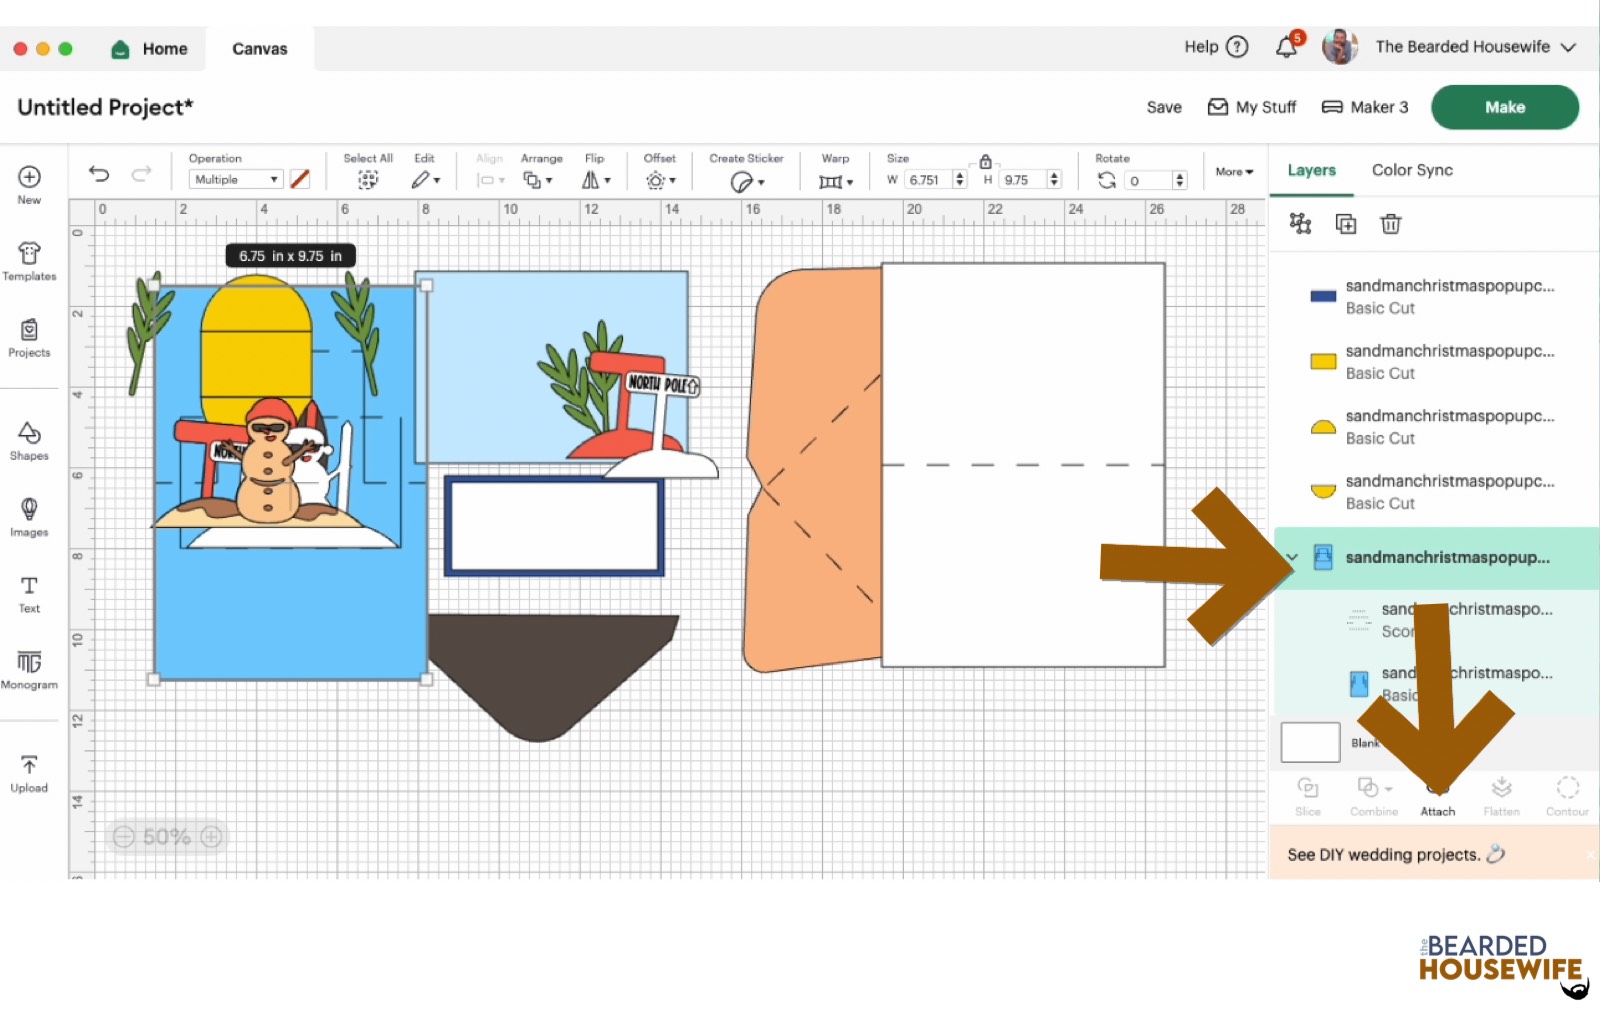This screenshot has width=1600, height=1017.
Task: Group selected layers with the Group icon
Action: coord(1300,223)
